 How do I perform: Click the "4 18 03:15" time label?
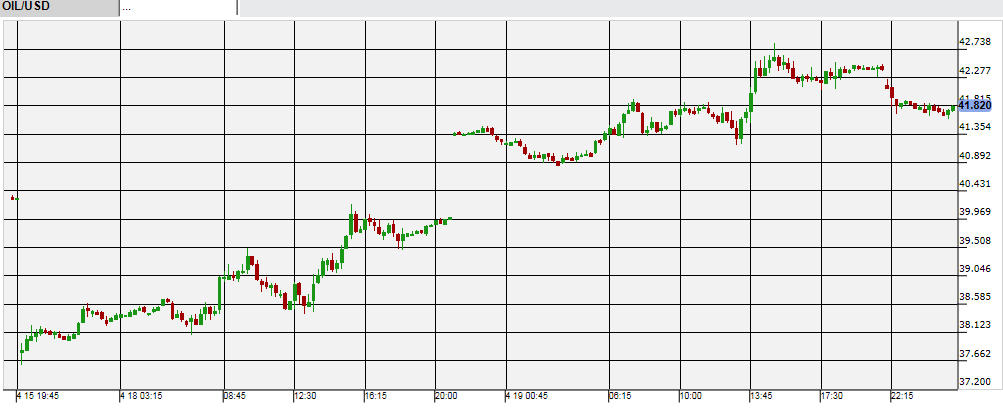pos(142,396)
